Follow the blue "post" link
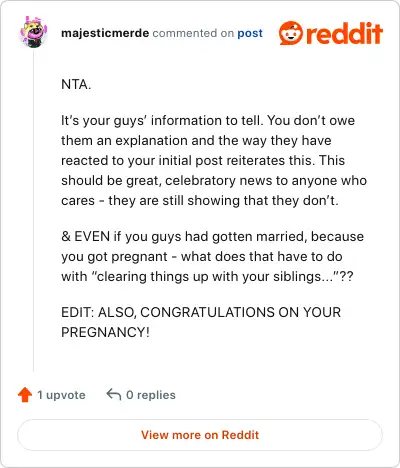 250,34
